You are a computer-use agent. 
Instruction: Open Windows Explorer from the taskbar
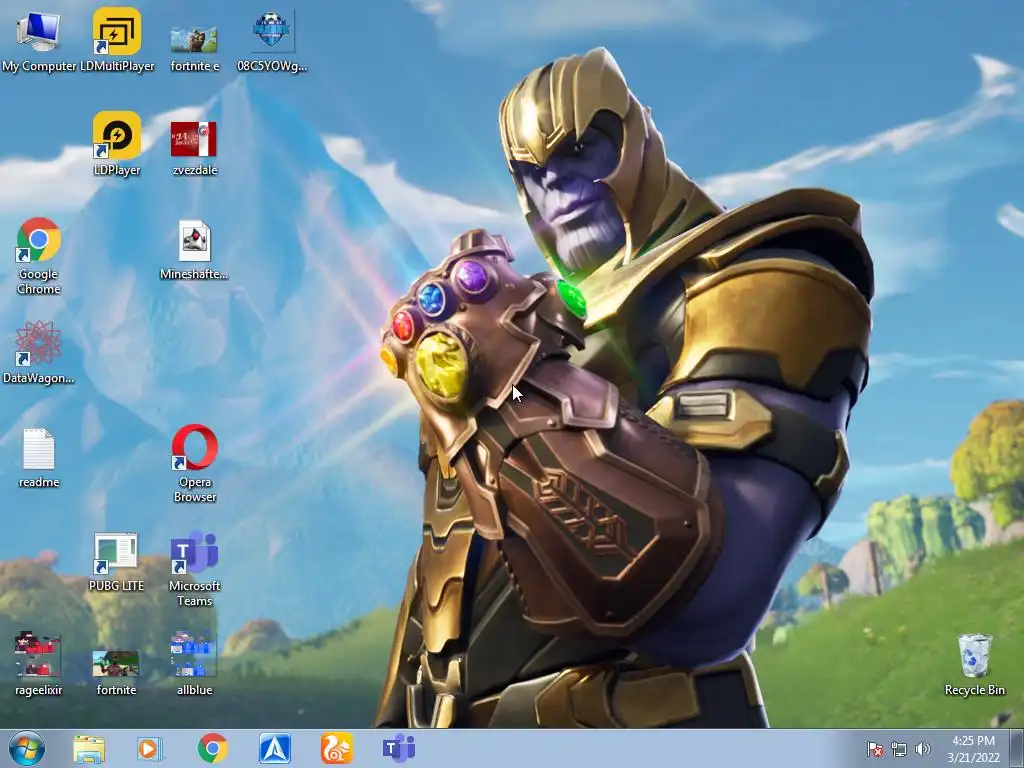(89, 749)
